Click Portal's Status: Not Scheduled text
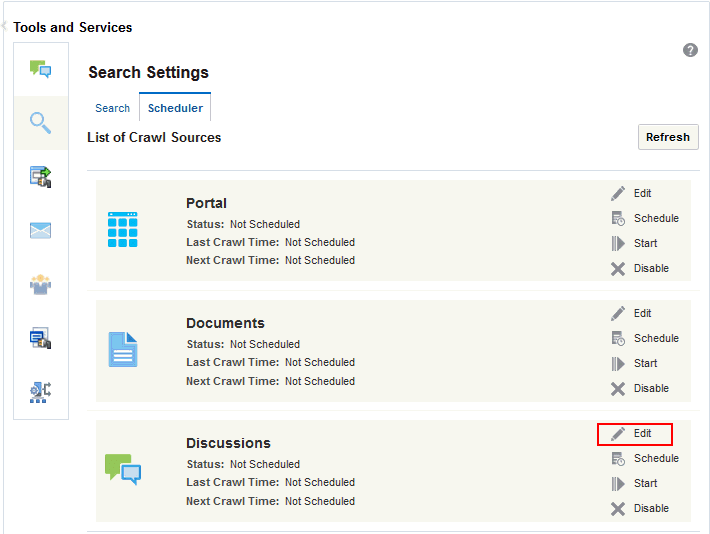Screen dimensions: 710x534 (243, 224)
